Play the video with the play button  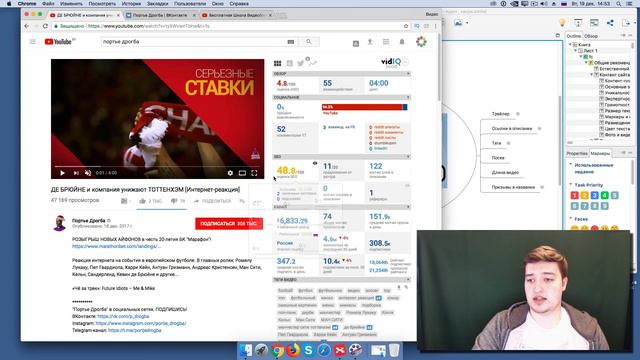(x=62, y=173)
